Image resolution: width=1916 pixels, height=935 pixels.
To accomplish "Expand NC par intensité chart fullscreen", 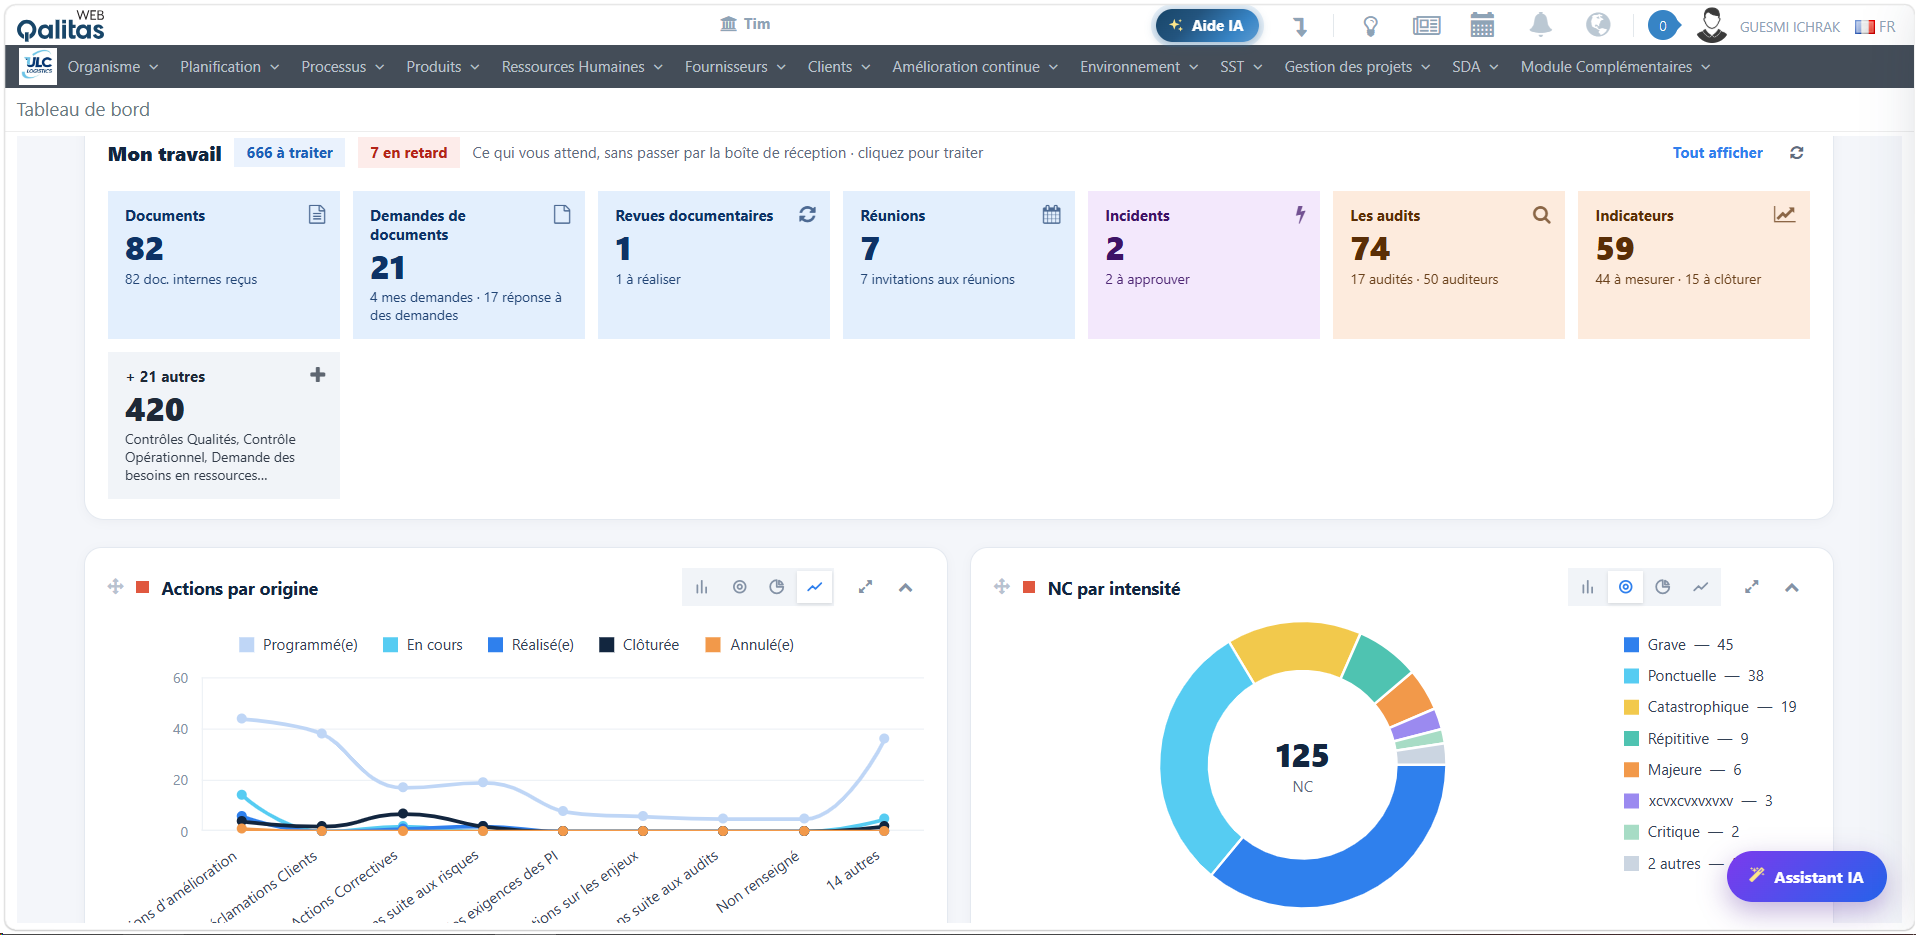I will click(x=1752, y=587).
